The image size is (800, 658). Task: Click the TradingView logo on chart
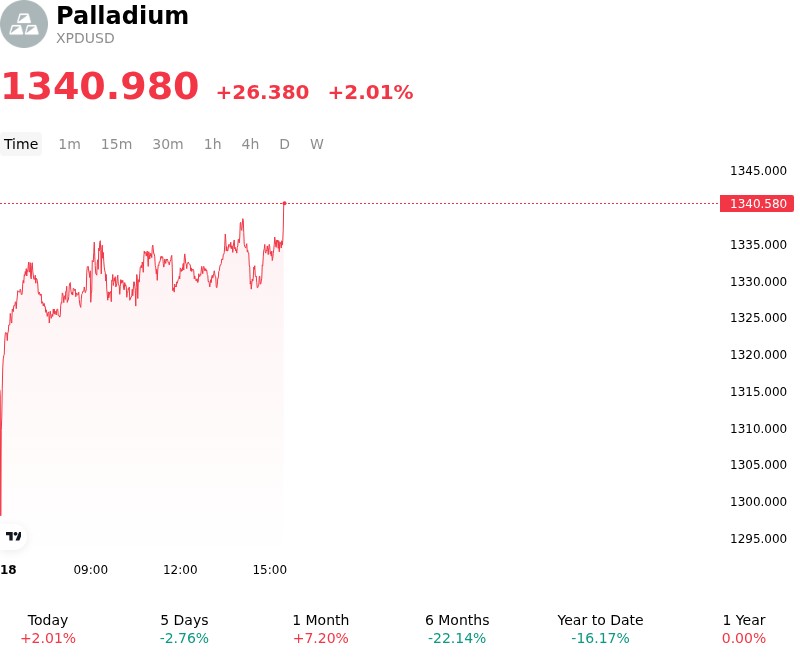pos(13,536)
